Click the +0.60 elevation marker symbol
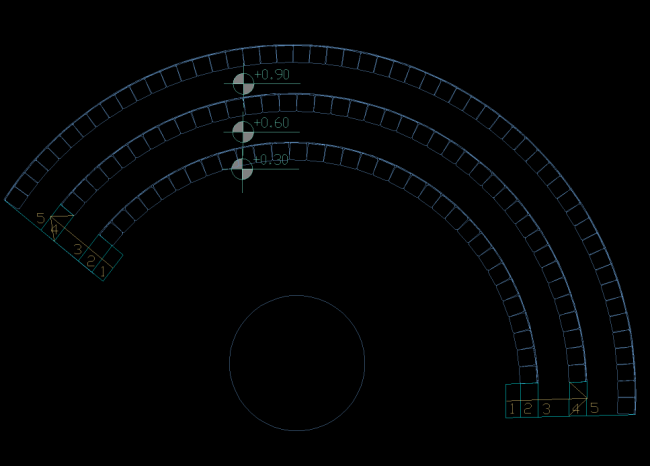 point(242,131)
